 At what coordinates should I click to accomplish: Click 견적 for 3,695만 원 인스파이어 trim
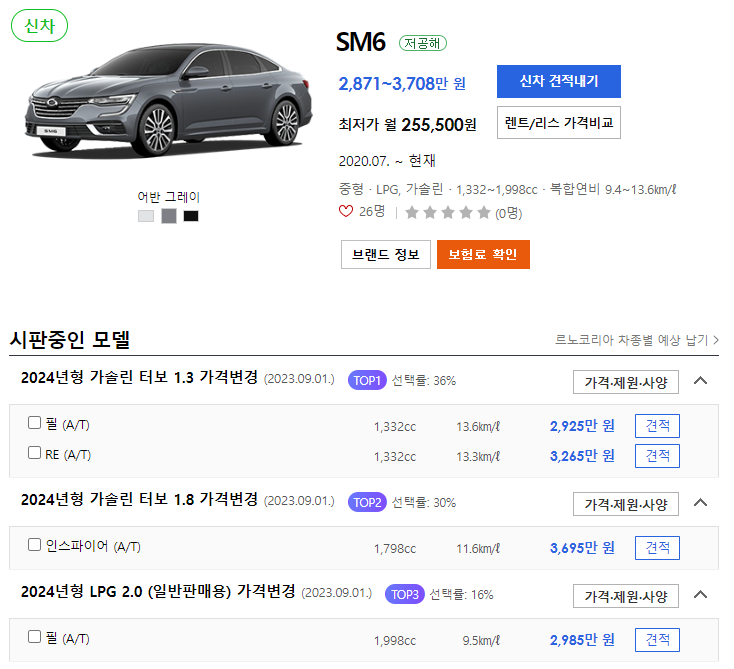(x=657, y=548)
